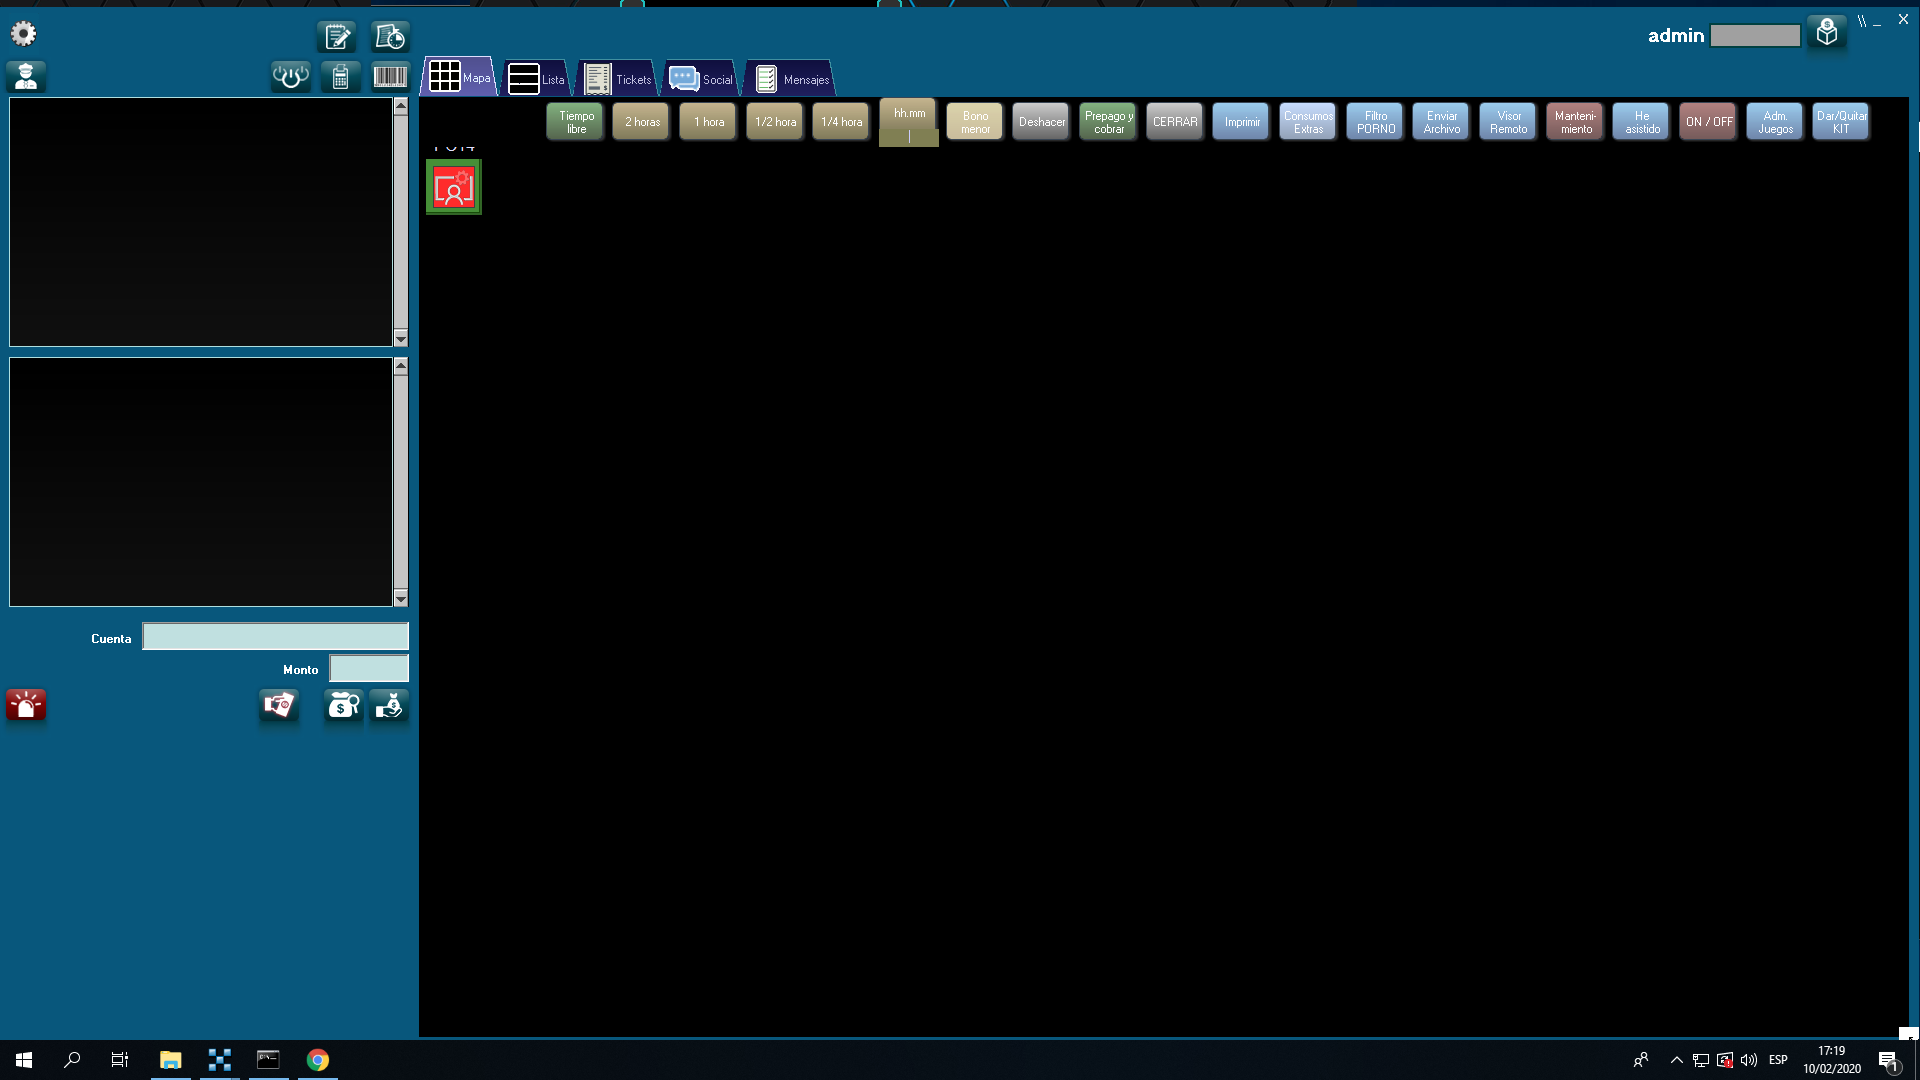The width and height of the screenshot is (1920, 1080).
Task: Toggle the ON / OFF button
Action: [1708, 122]
